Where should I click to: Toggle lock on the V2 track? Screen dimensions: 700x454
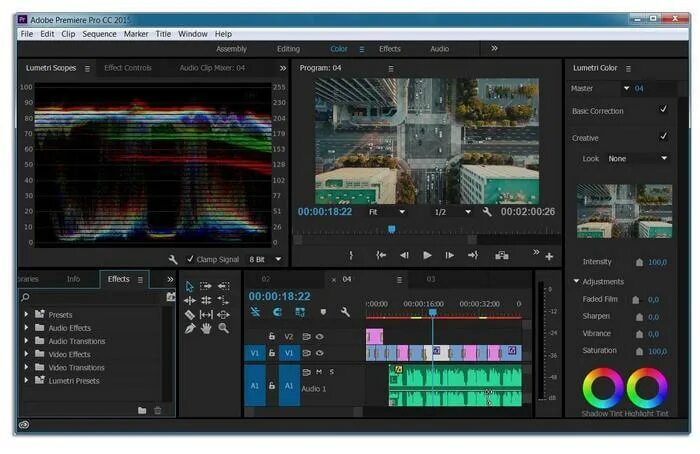(272, 337)
